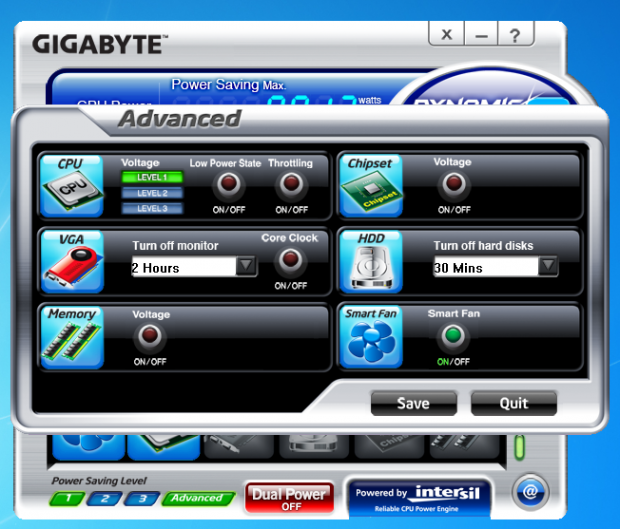
Task: Click the Memory RAM sticks icon
Action: (72, 338)
